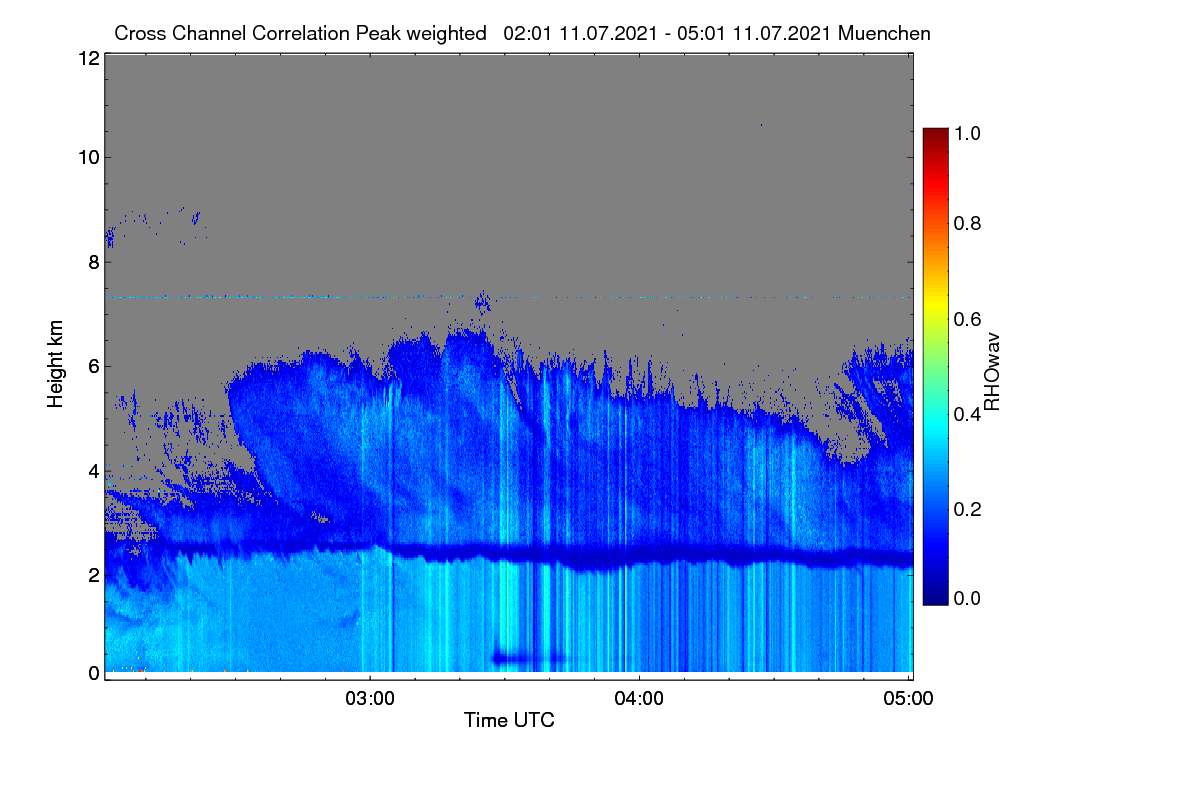Click the height tick label '12'

(87, 58)
